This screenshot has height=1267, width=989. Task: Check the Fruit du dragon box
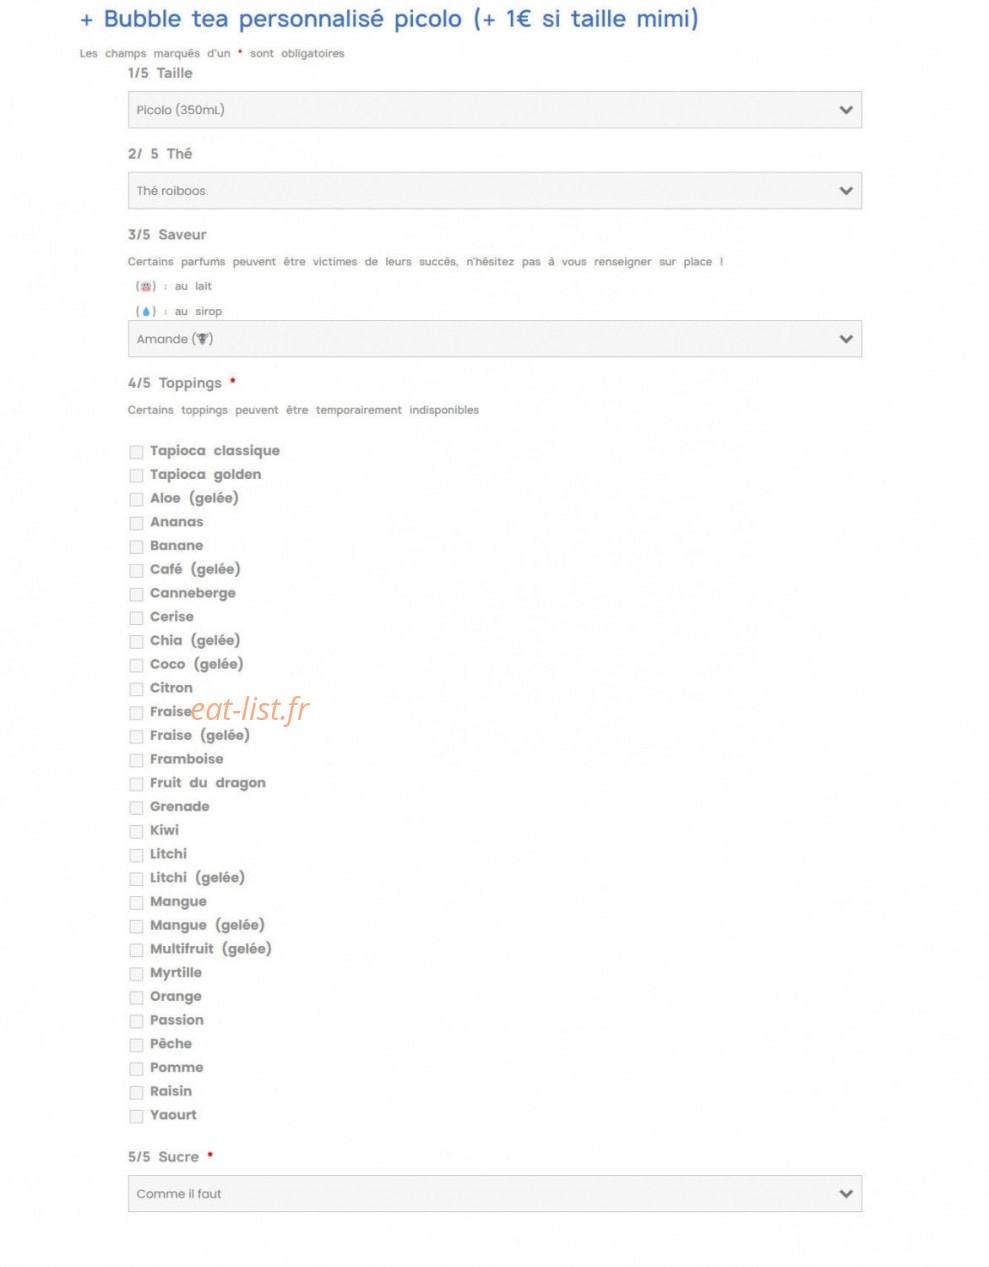[x=136, y=784]
